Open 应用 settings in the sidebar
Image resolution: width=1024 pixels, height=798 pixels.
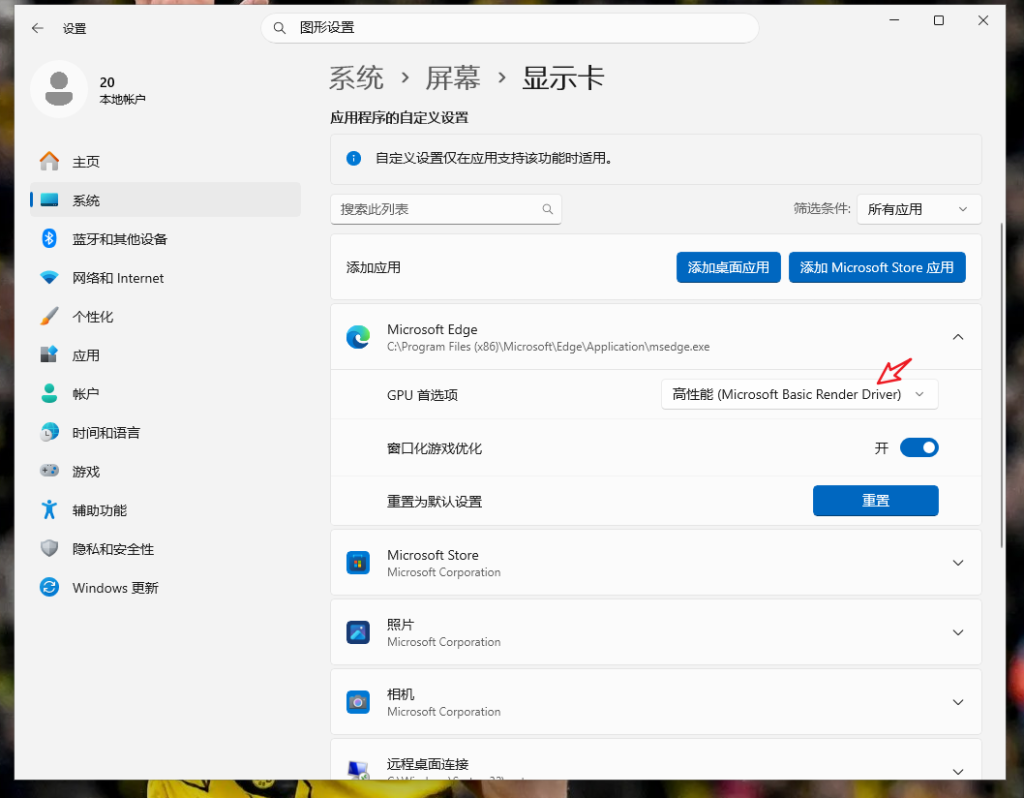tap(165, 355)
